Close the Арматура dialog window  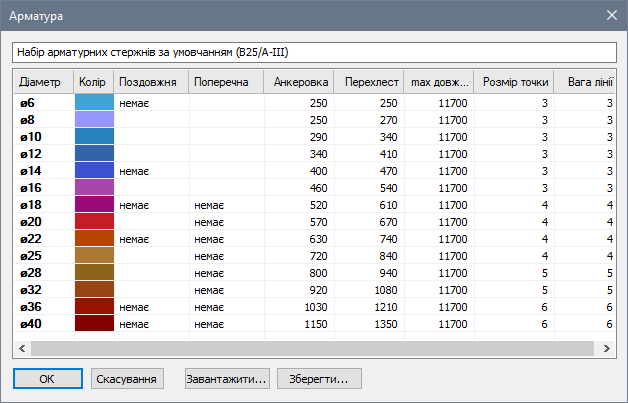(x=611, y=15)
